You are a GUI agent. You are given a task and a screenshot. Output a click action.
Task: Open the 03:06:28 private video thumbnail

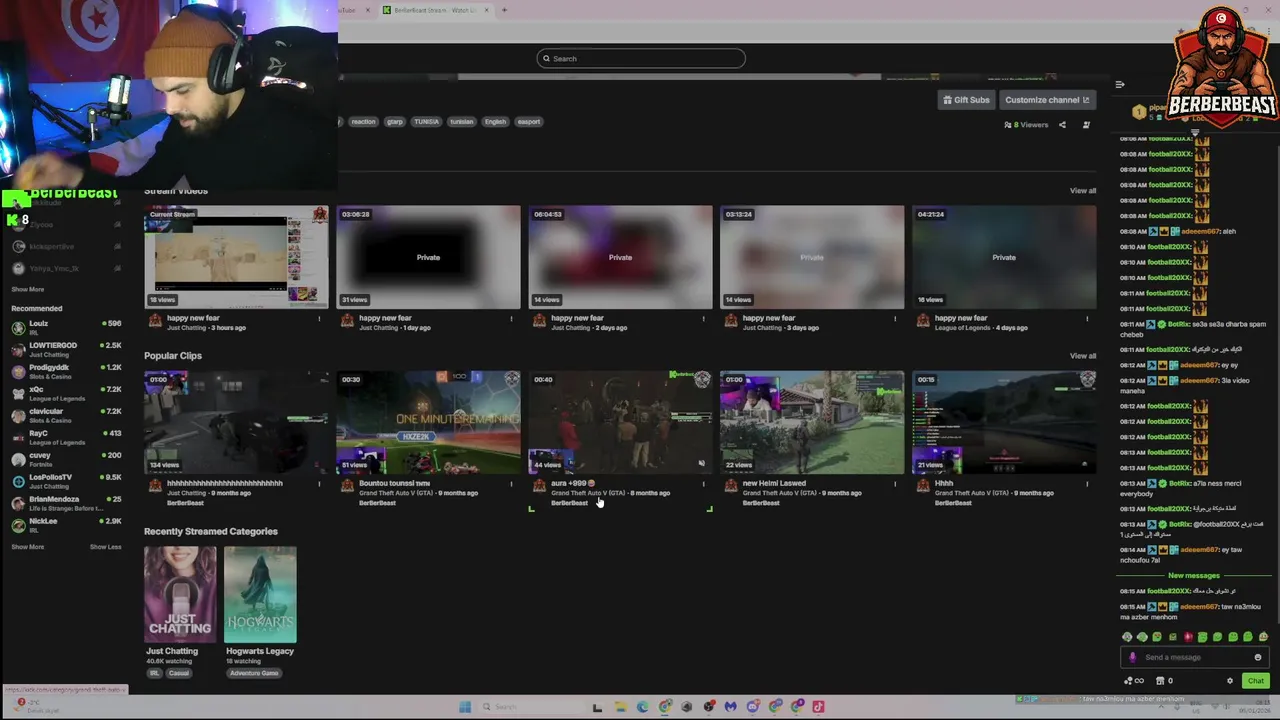(x=428, y=257)
